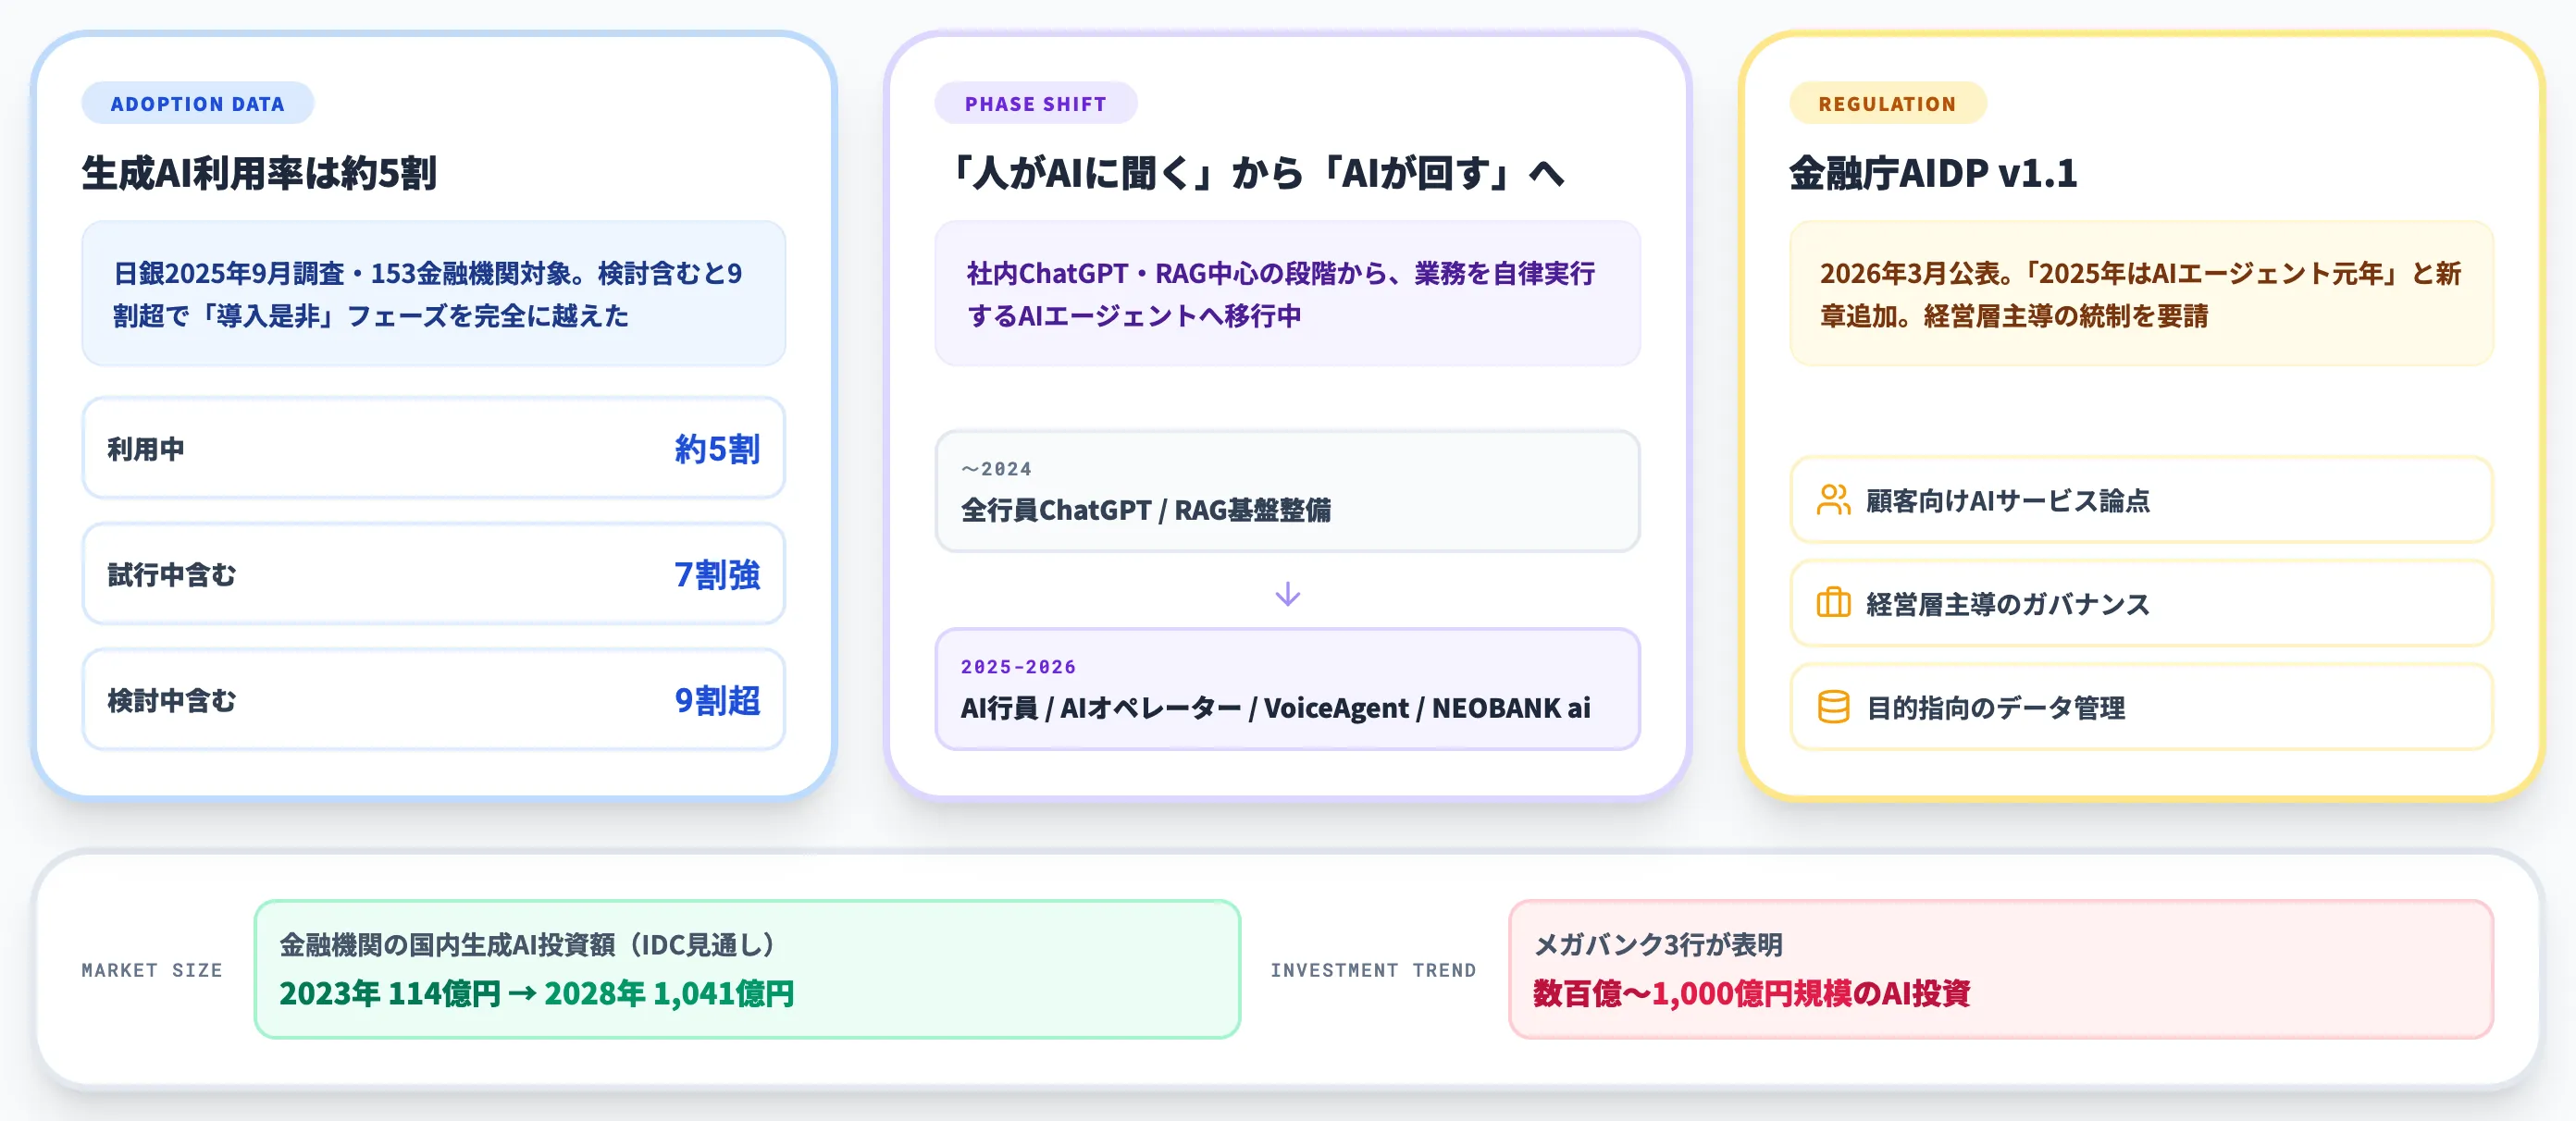Click the 7割強 value
The image size is (2576, 1121).
(717, 575)
